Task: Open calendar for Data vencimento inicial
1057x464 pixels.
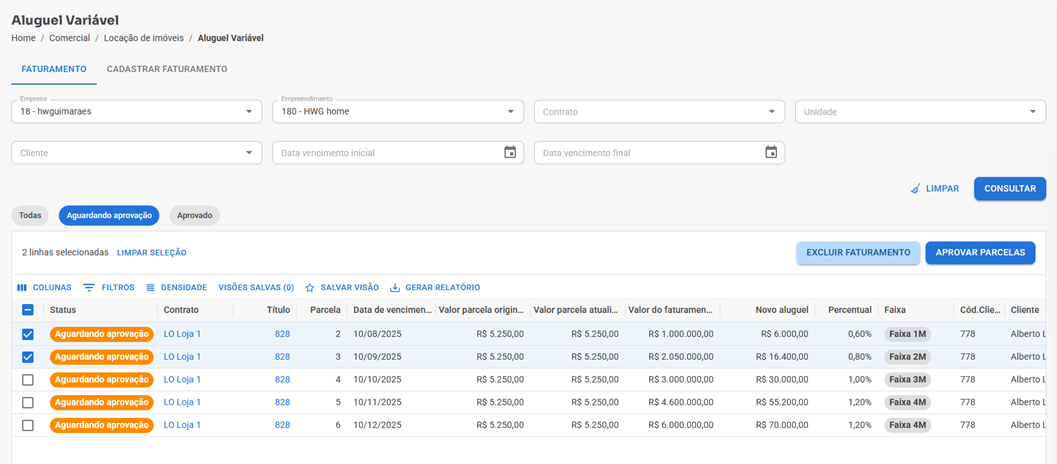Action: click(x=510, y=152)
